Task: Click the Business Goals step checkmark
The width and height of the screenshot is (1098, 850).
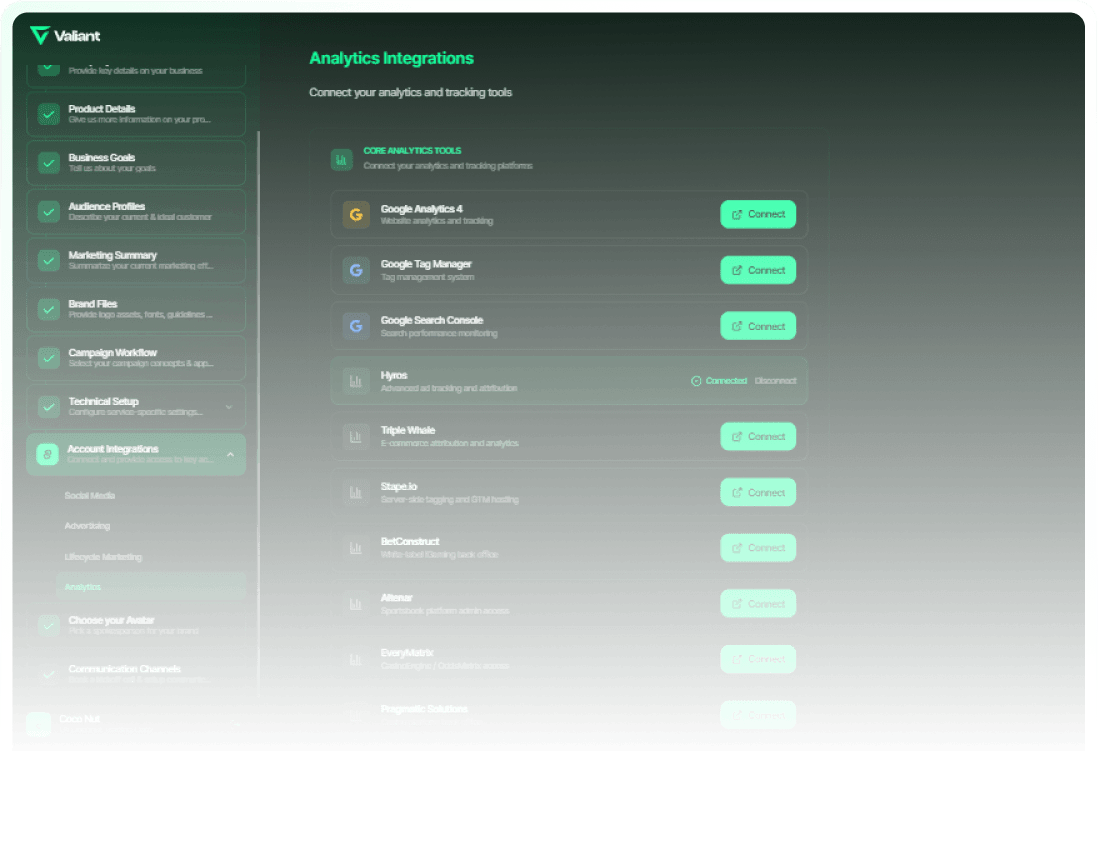Action: click(48, 162)
